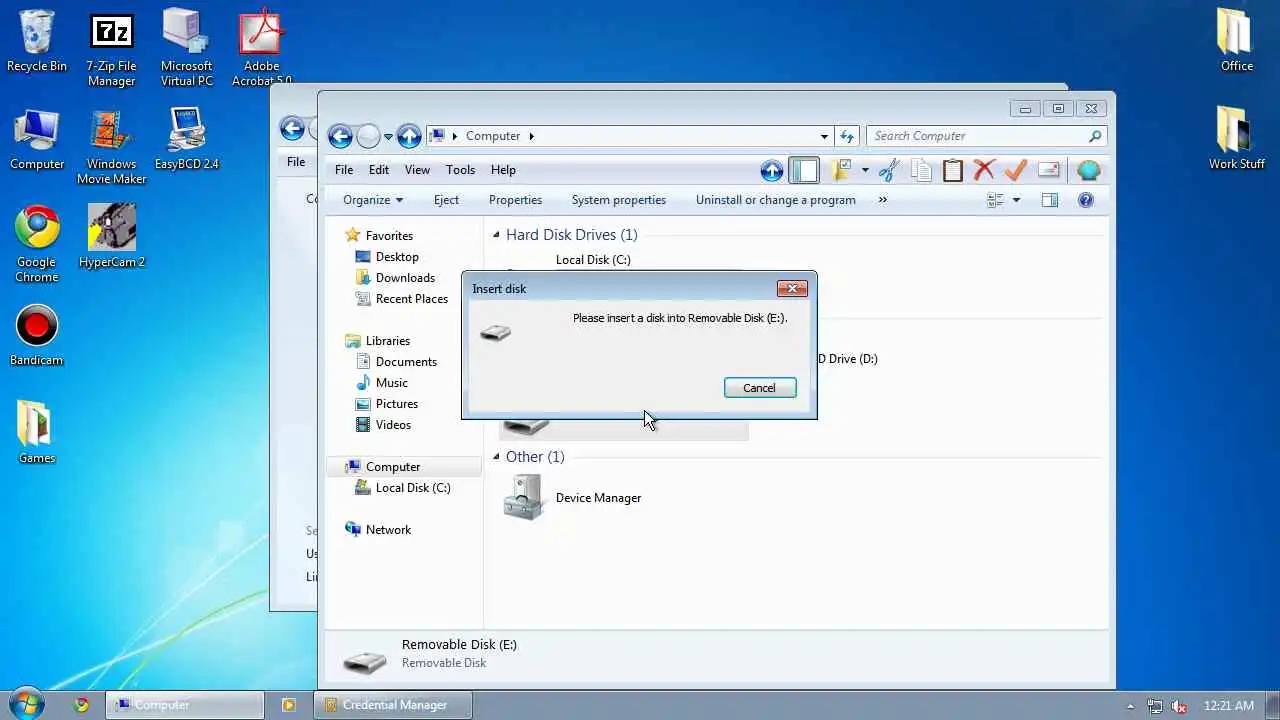Click the Back arrow in Computer window
Screen dimensions: 1280x720
pyautogui.click(x=340, y=136)
